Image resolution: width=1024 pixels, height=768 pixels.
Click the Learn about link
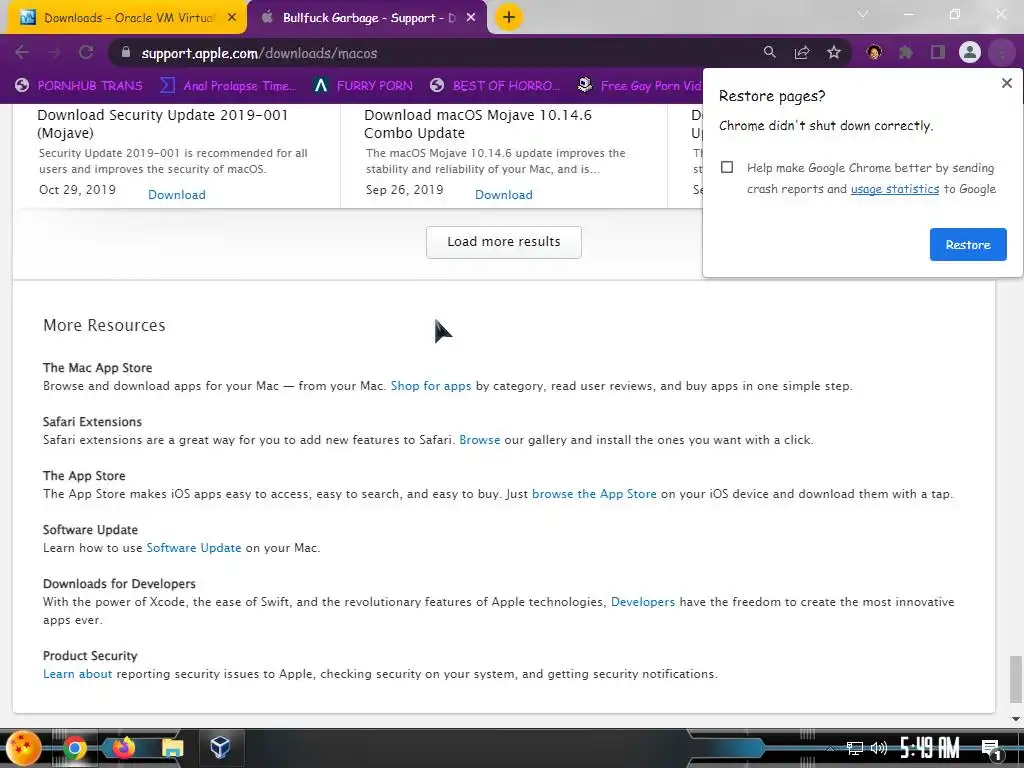tap(77, 674)
